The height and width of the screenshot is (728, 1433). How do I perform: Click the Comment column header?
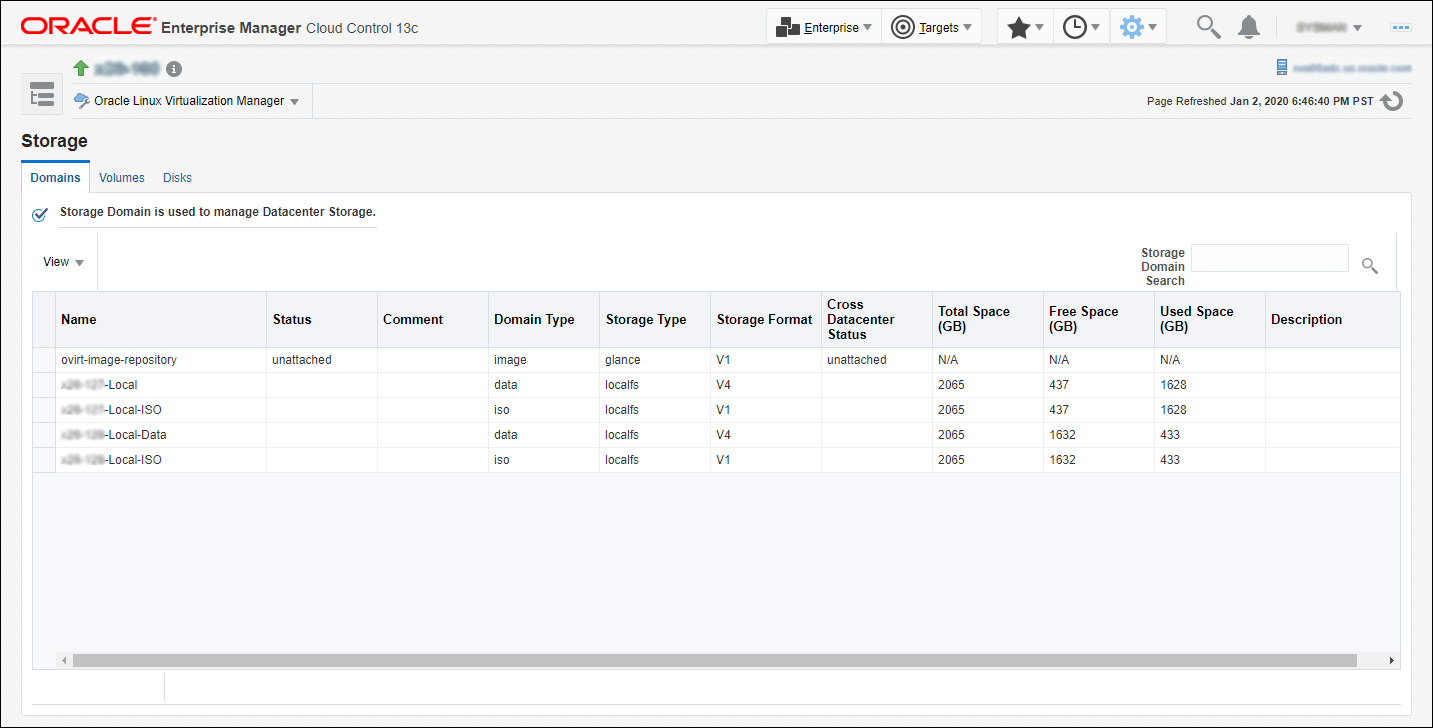tap(433, 320)
